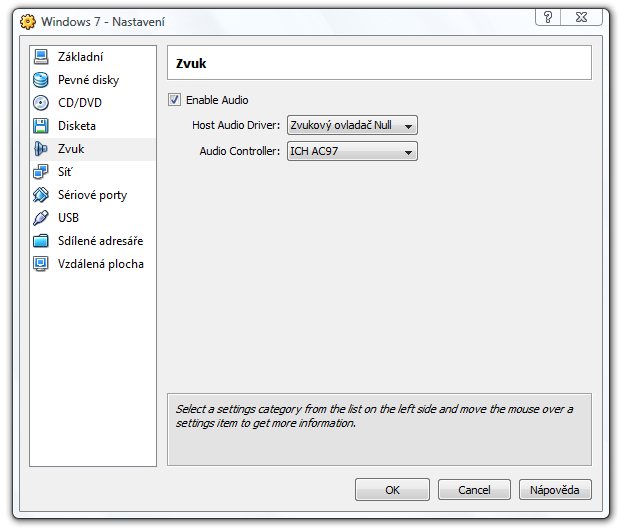Click the Sdílené adresáře folder icon

[41, 241]
